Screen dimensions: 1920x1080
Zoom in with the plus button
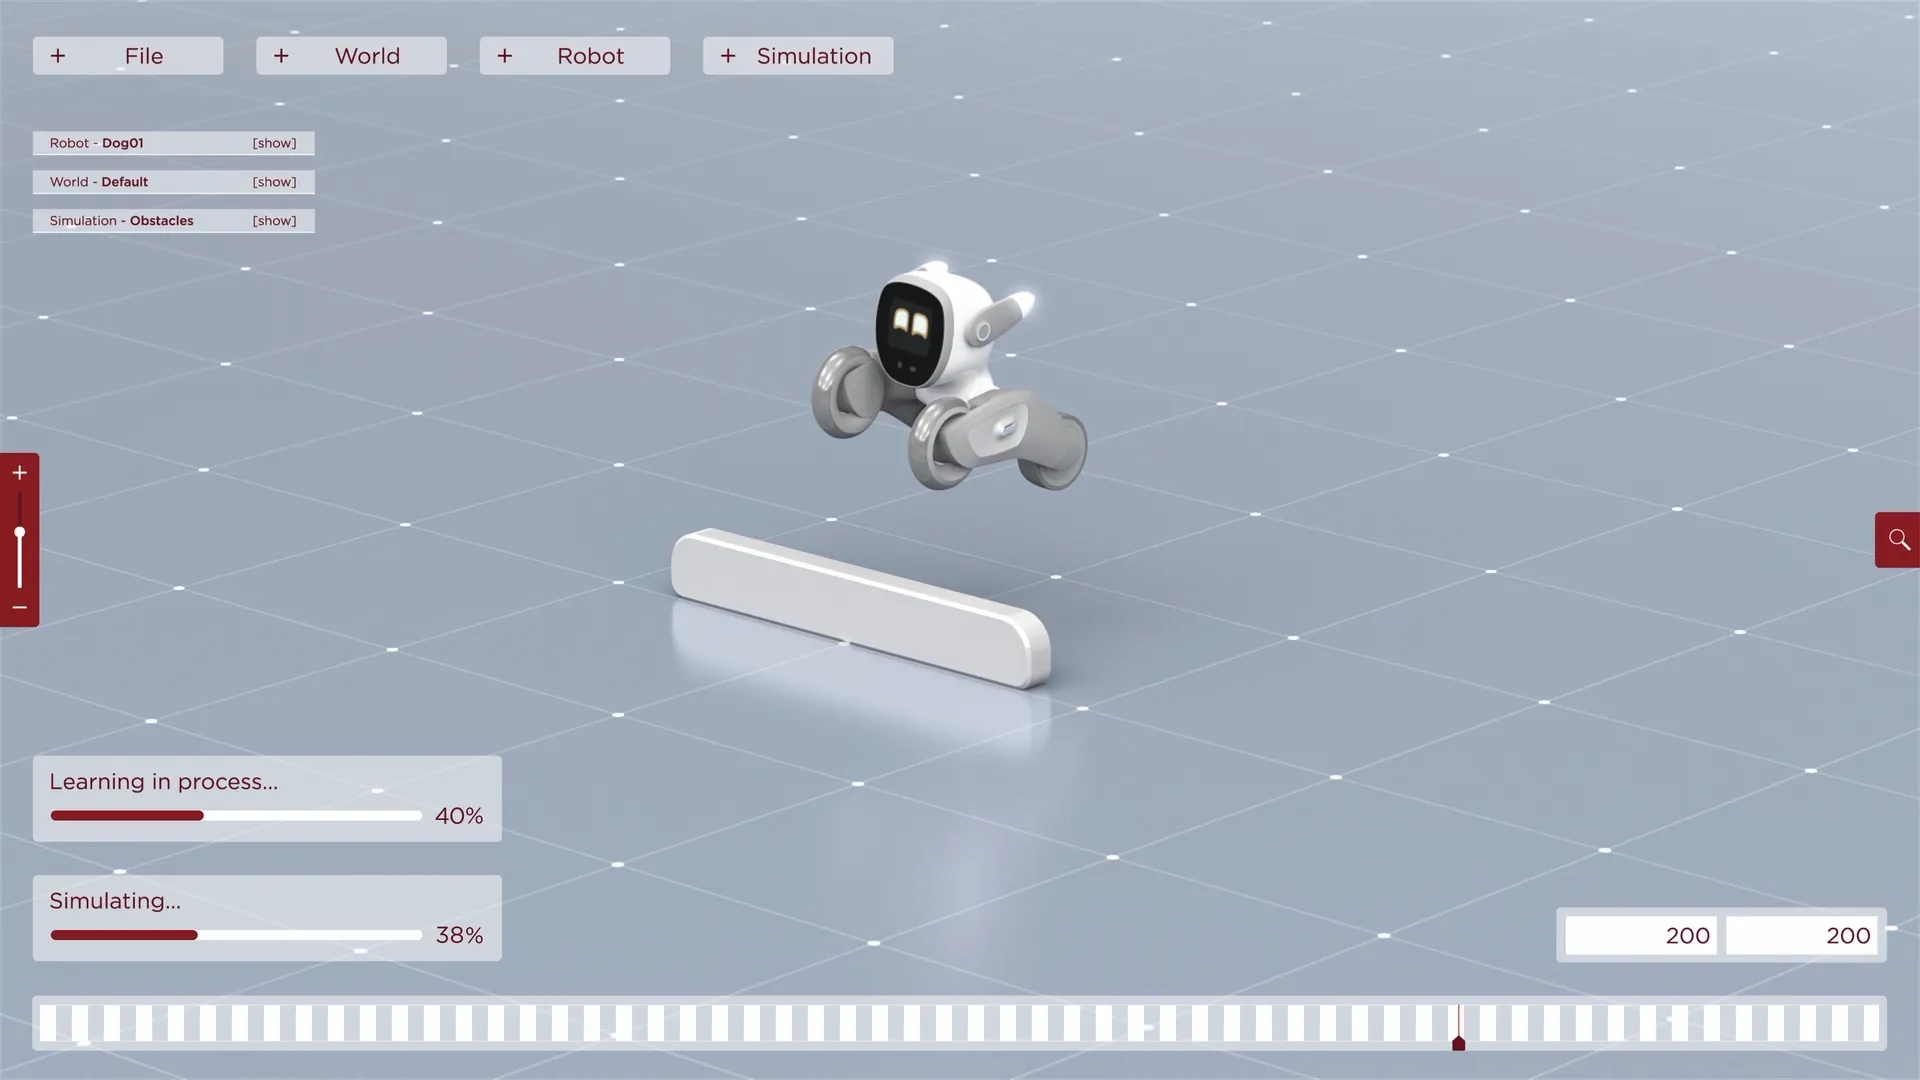point(19,473)
